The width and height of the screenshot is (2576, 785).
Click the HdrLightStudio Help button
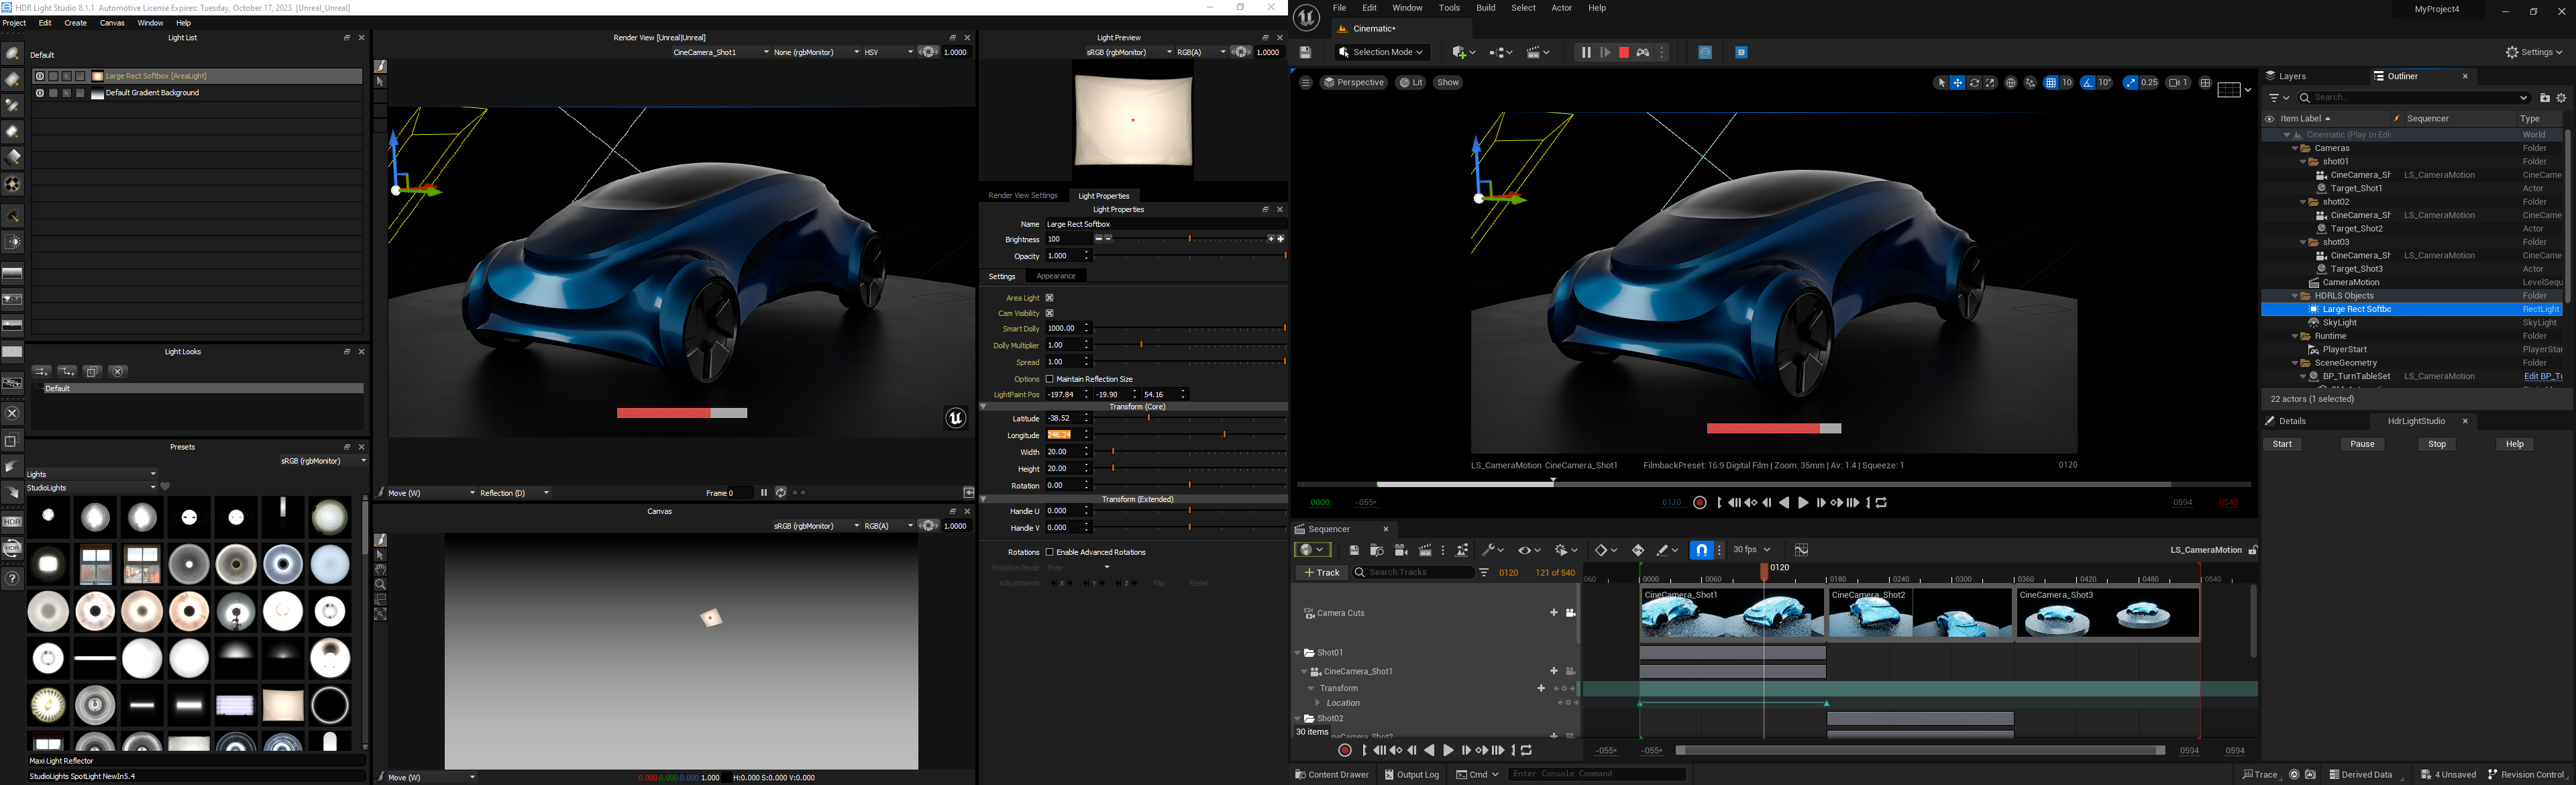pyautogui.click(x=2514, y=444)
